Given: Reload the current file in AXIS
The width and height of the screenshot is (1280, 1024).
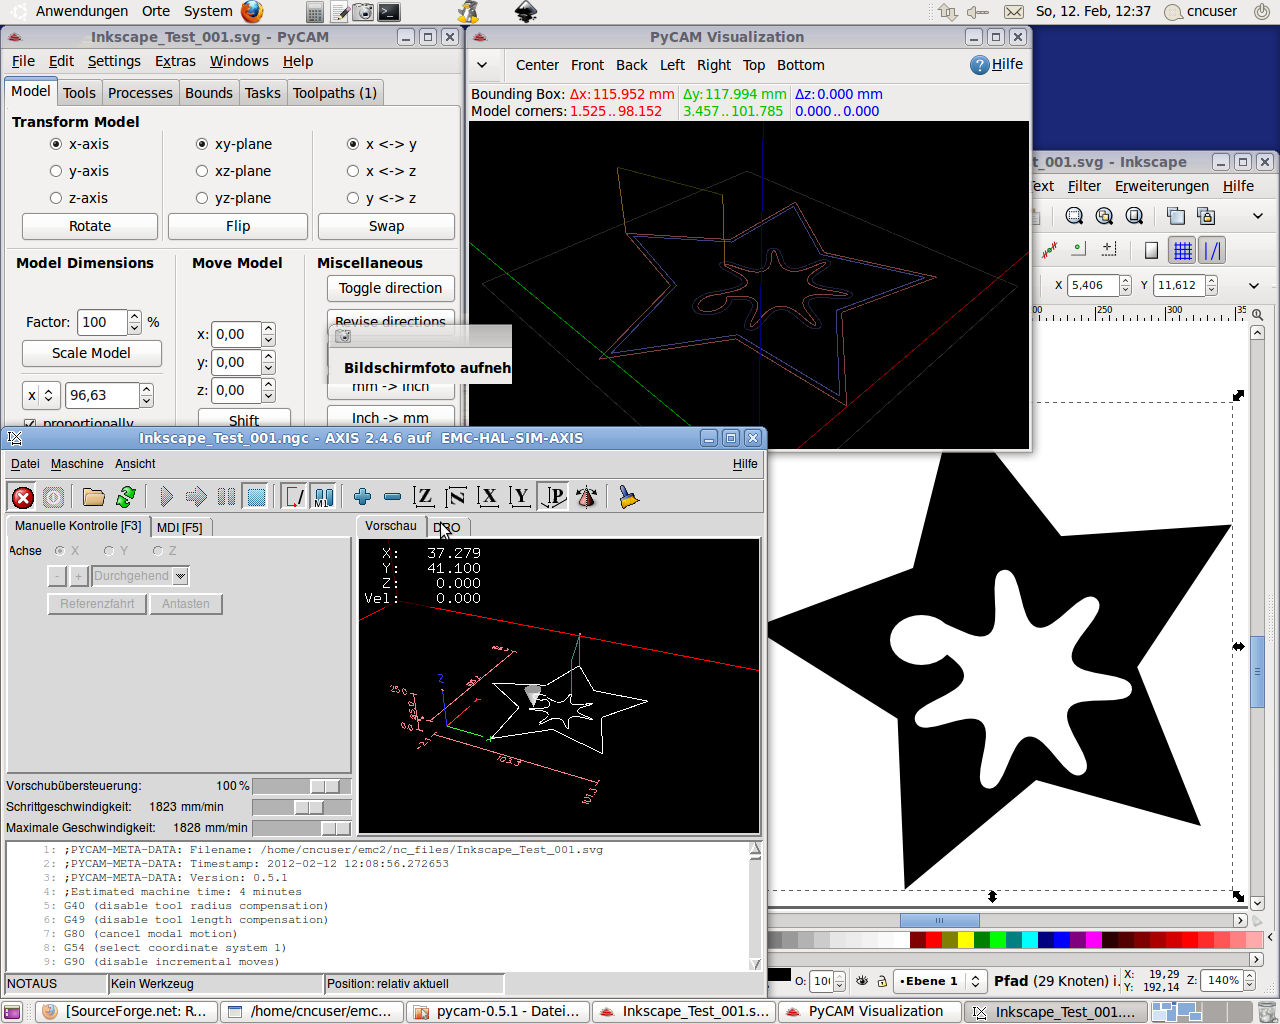Looking at the screenshot, I should [x=126, y=497].
